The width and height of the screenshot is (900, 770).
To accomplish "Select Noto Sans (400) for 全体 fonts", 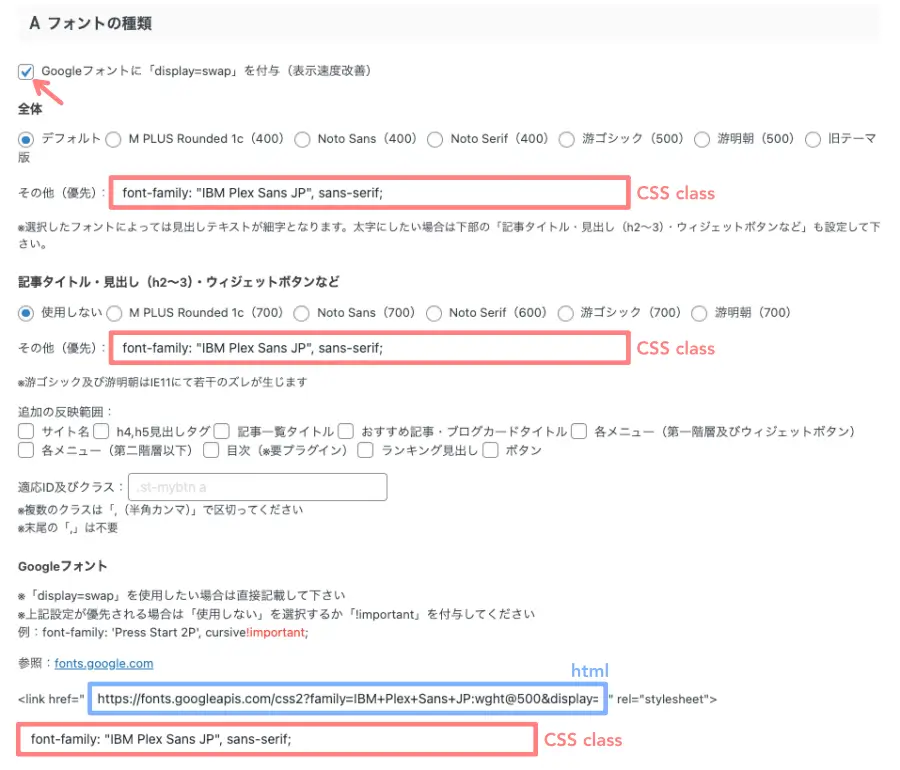I will tap(302, 140).
